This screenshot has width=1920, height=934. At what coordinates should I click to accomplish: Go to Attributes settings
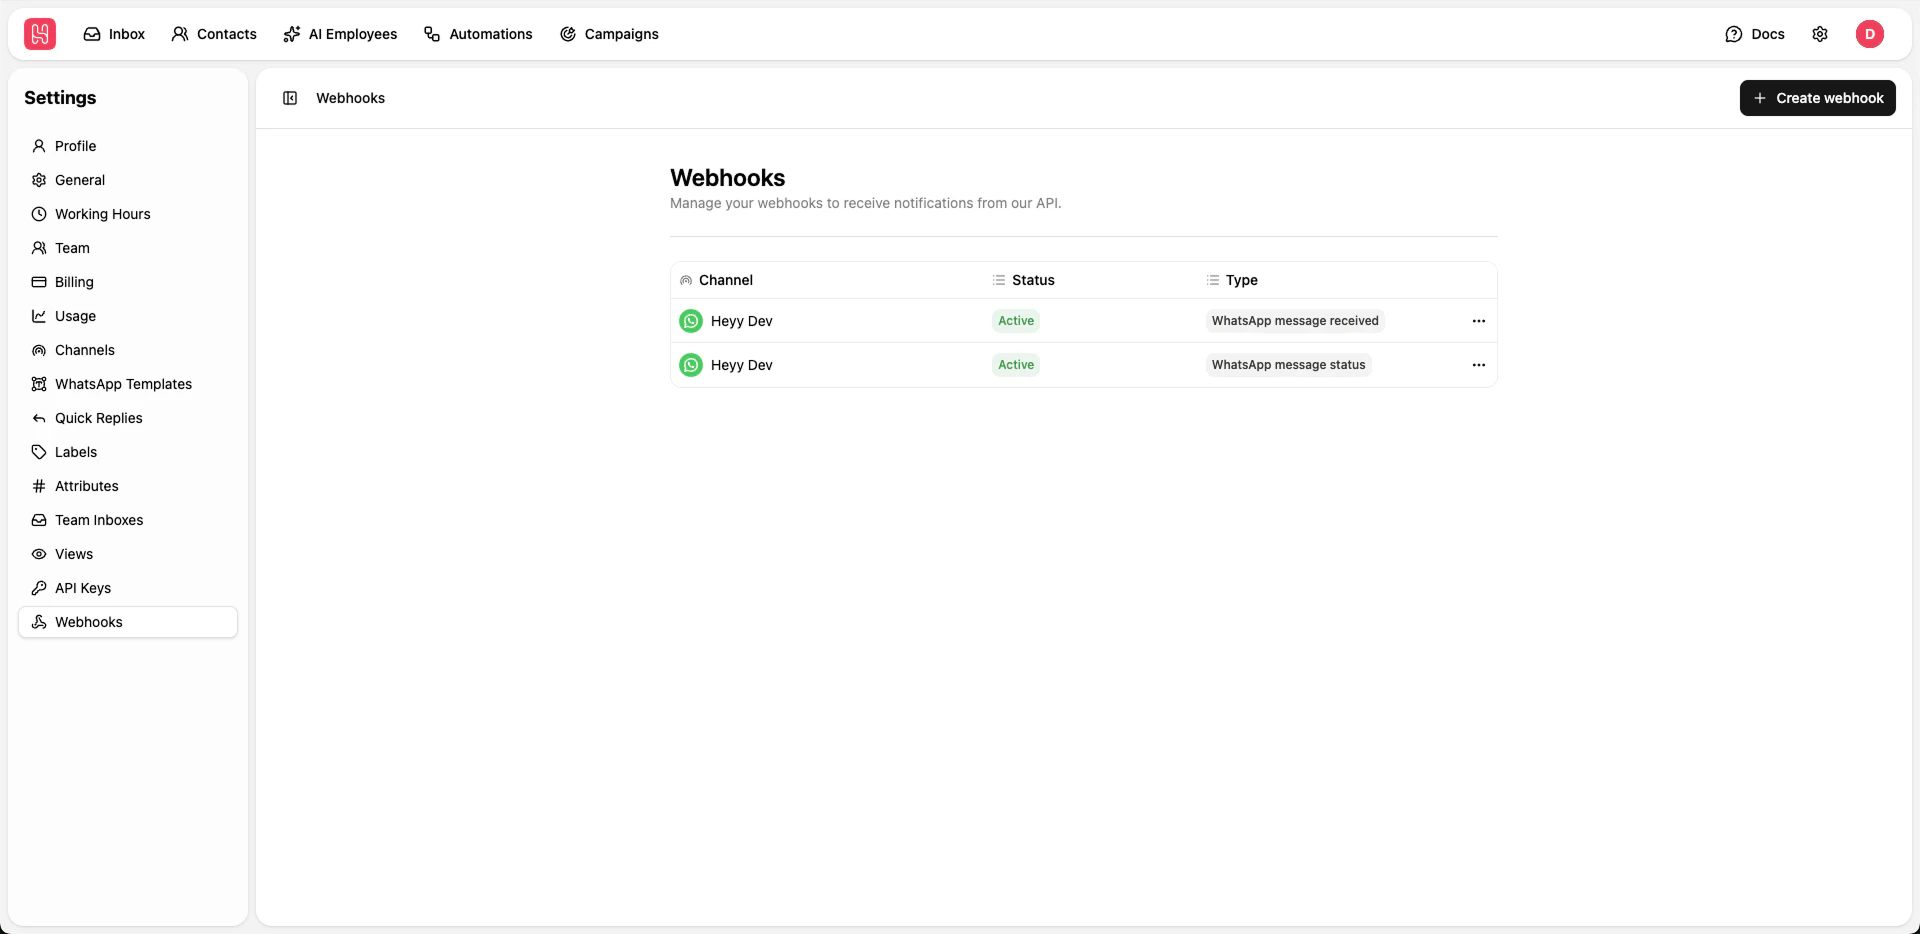click(128, 486)
